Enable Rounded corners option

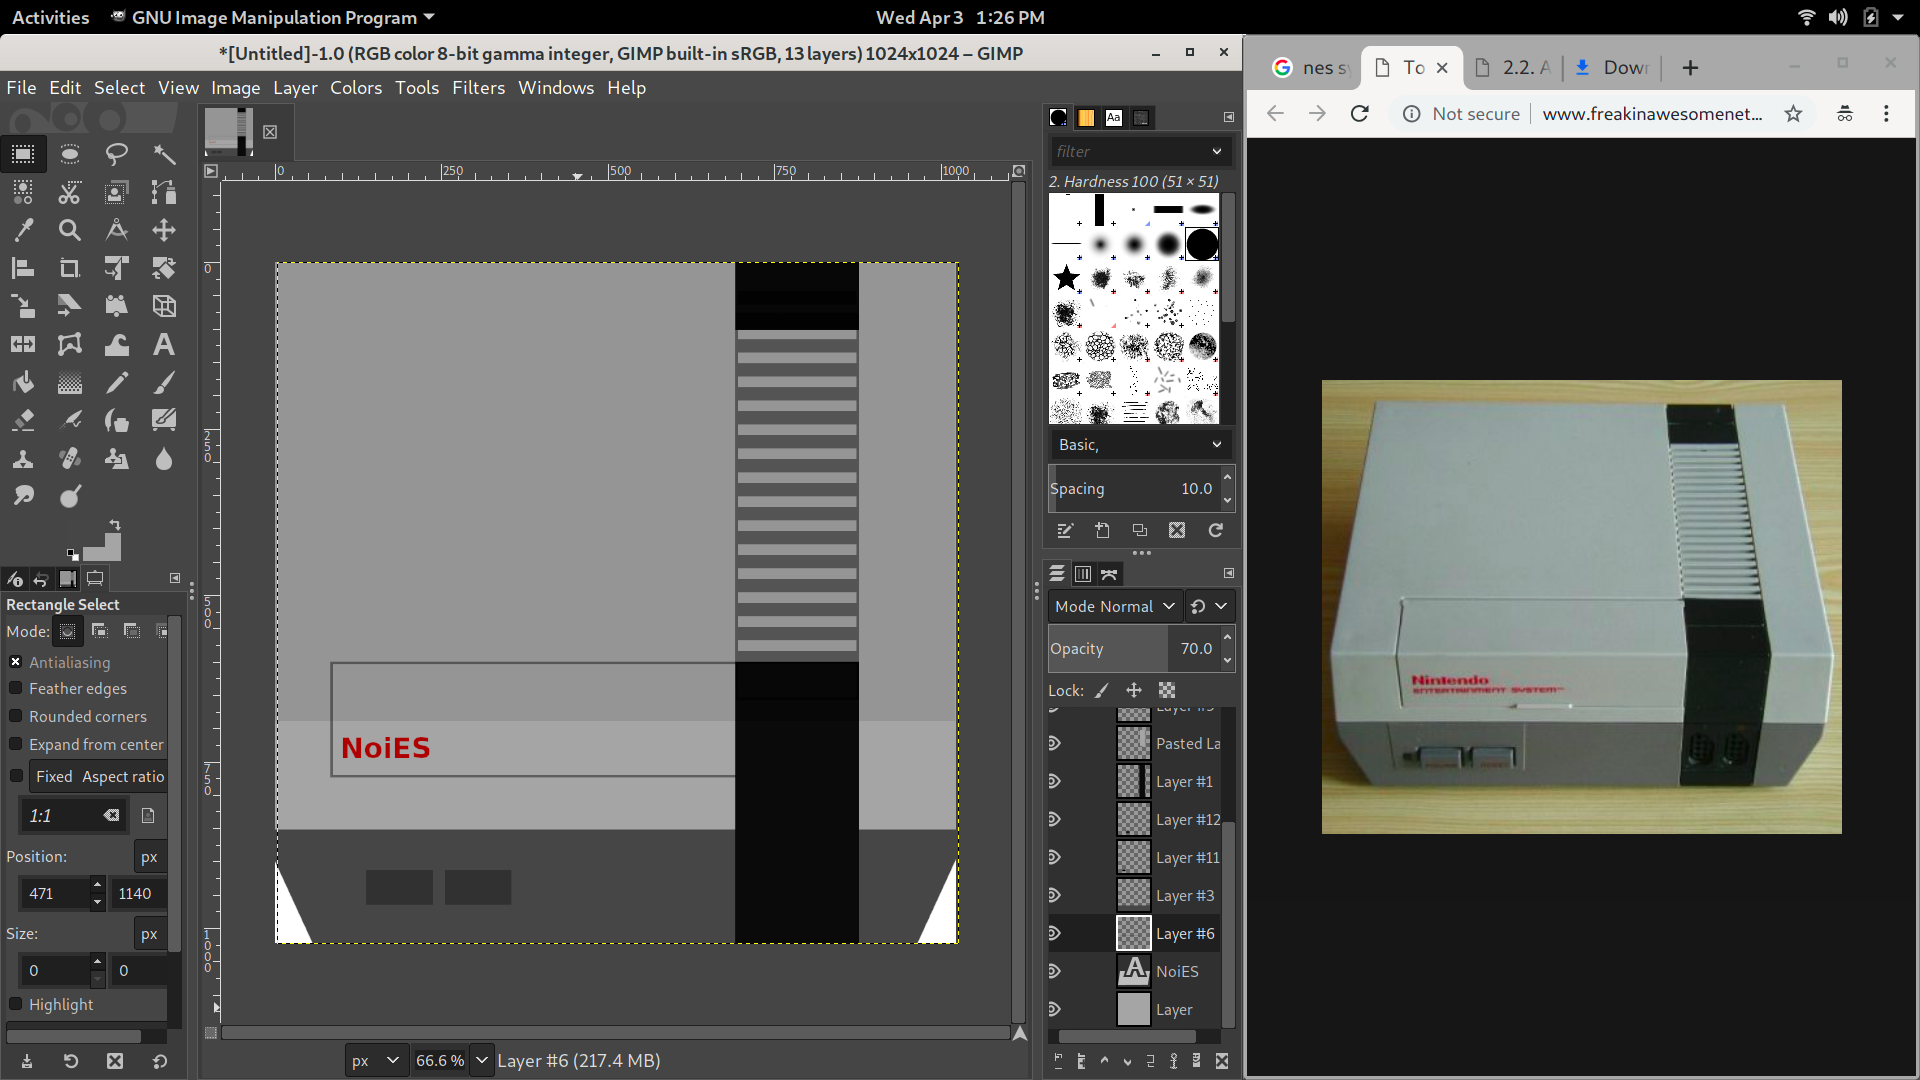point(16,716)
